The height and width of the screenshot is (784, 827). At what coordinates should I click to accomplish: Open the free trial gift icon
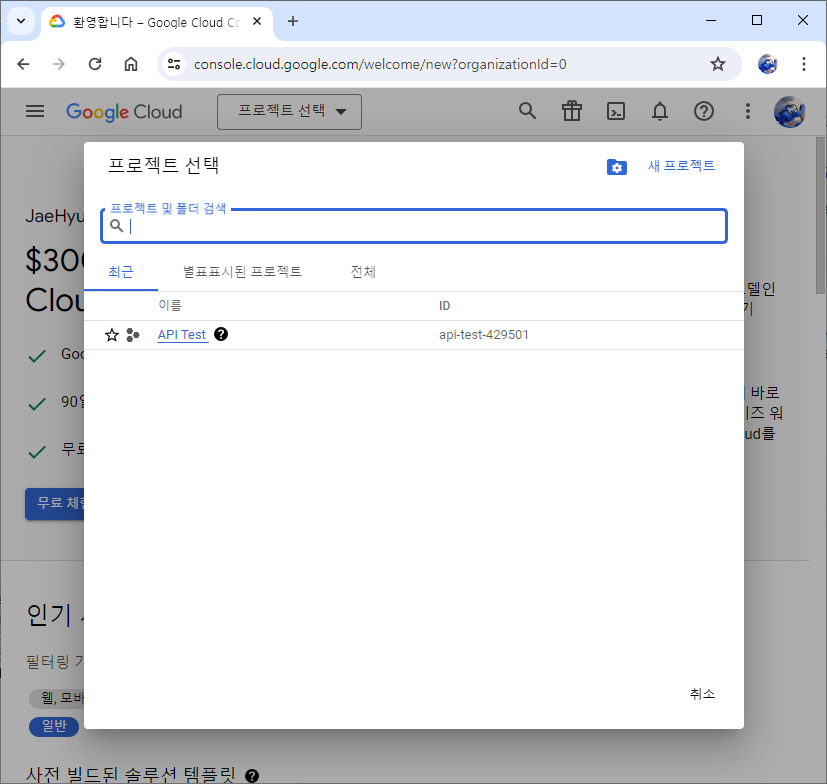571,111
